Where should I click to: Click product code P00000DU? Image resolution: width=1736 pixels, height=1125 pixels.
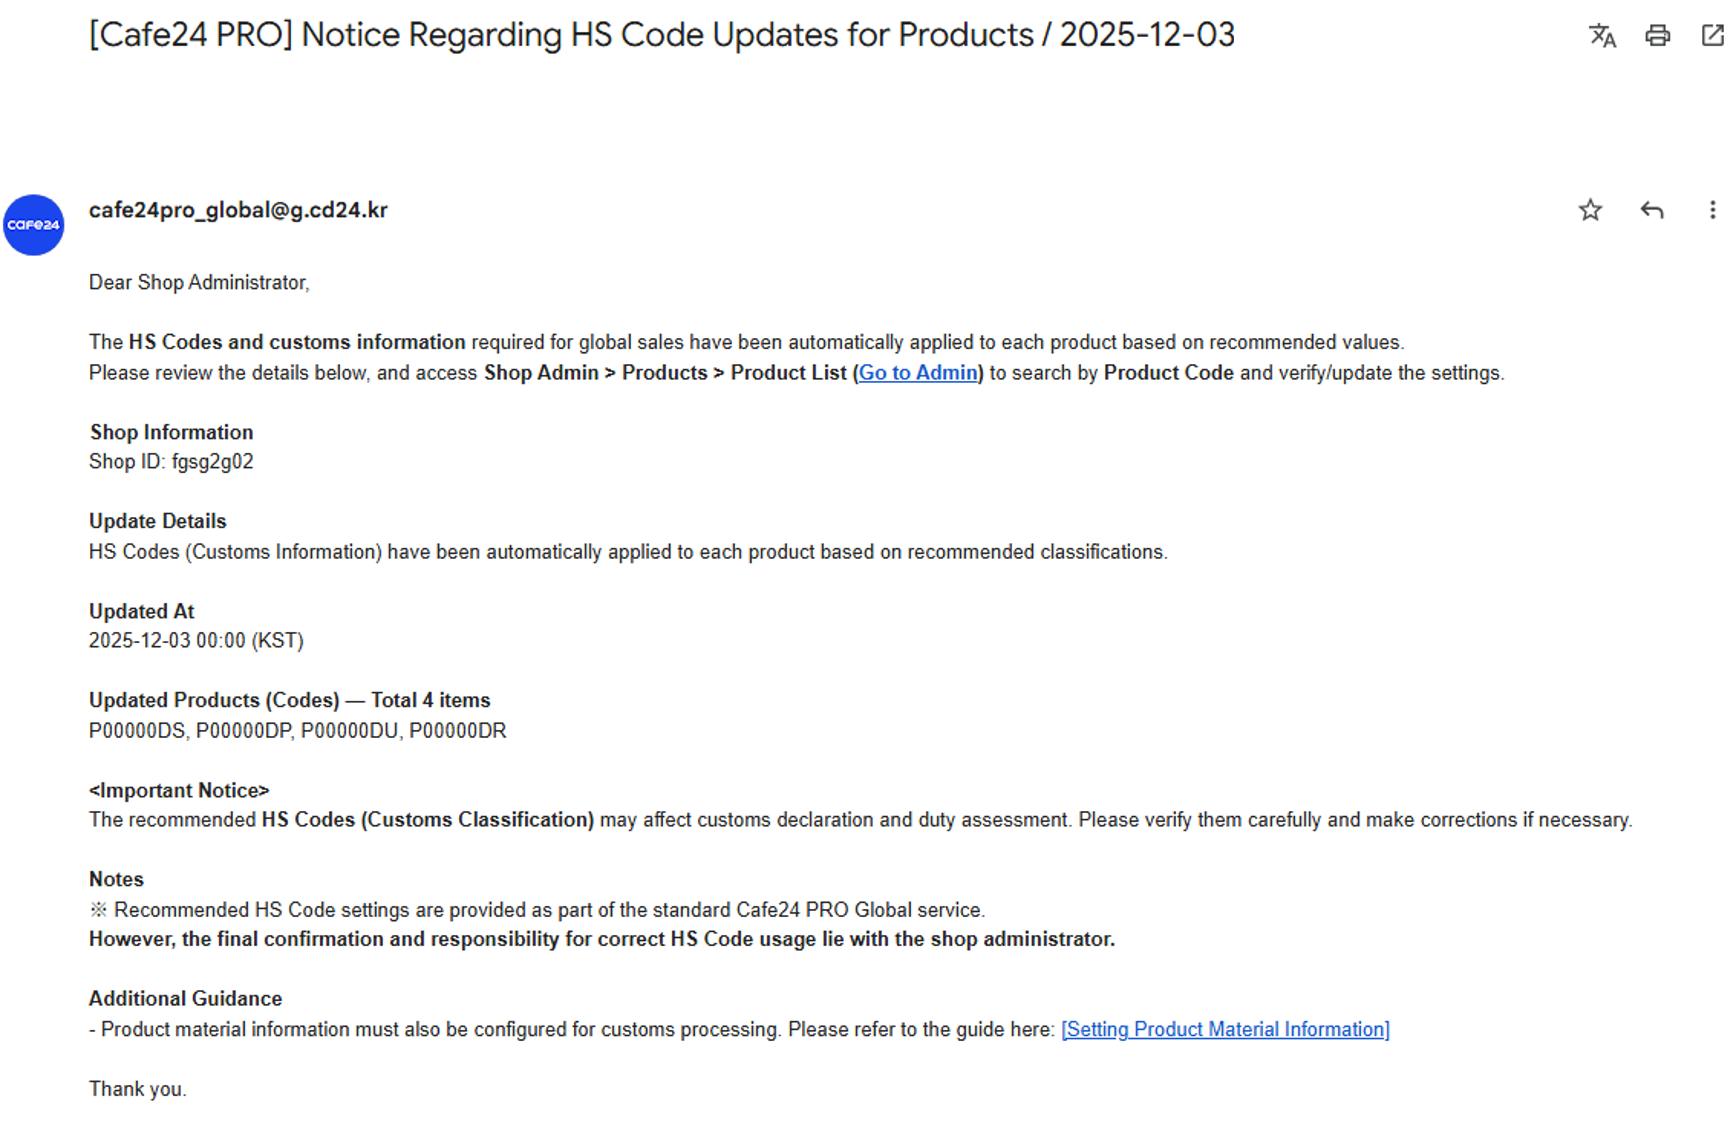pyautogui.click(x=350, y=731)
